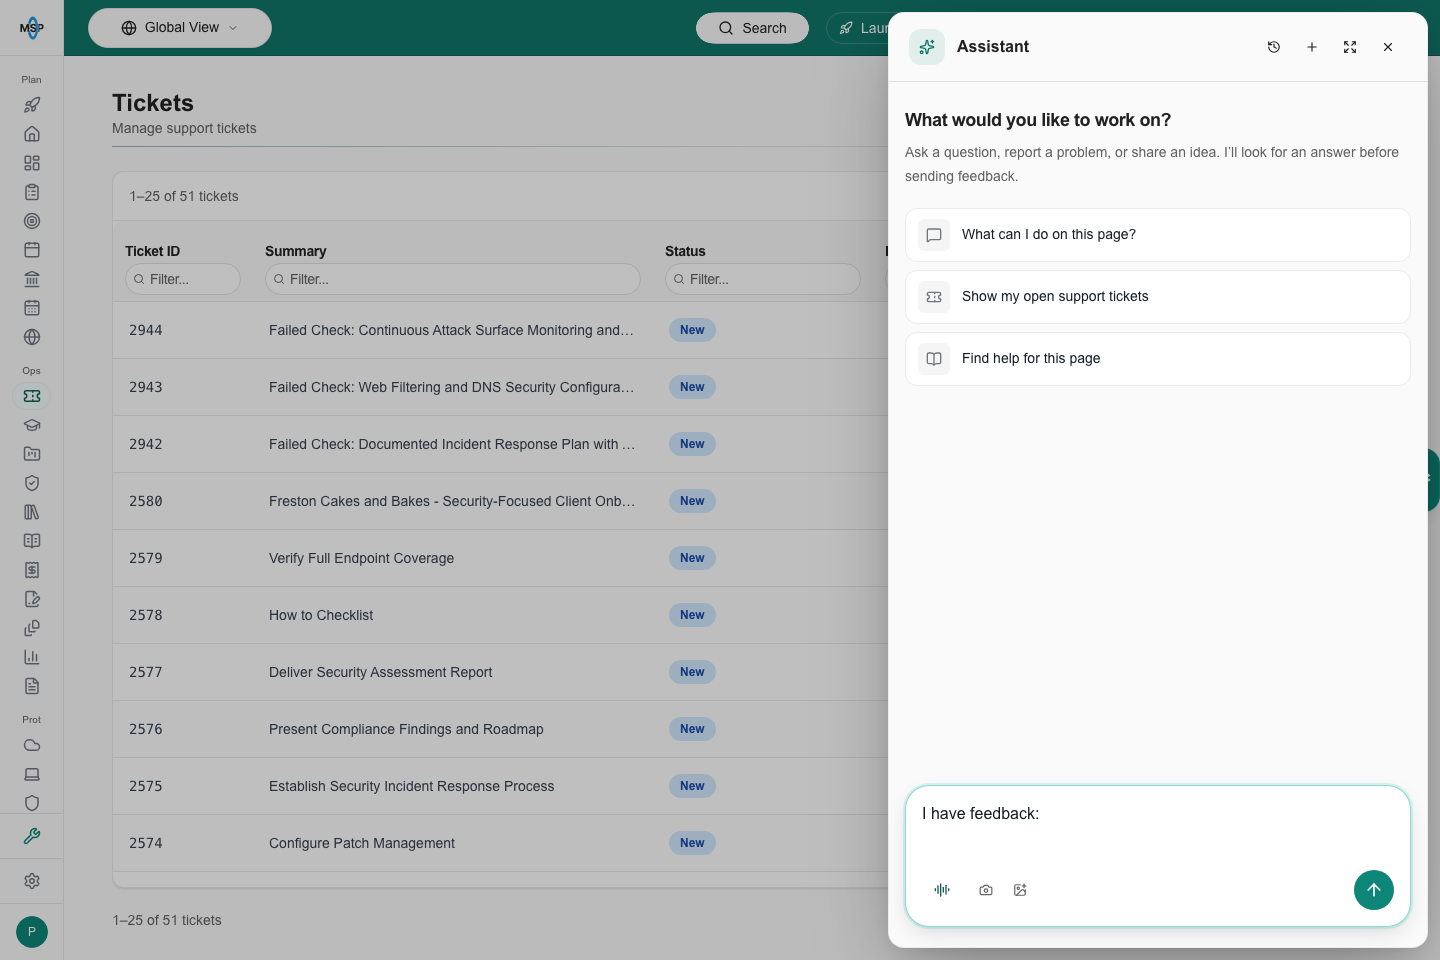Expand the Assistant panel to fullscreen

pyautogui.click(x=1350, y=47)
